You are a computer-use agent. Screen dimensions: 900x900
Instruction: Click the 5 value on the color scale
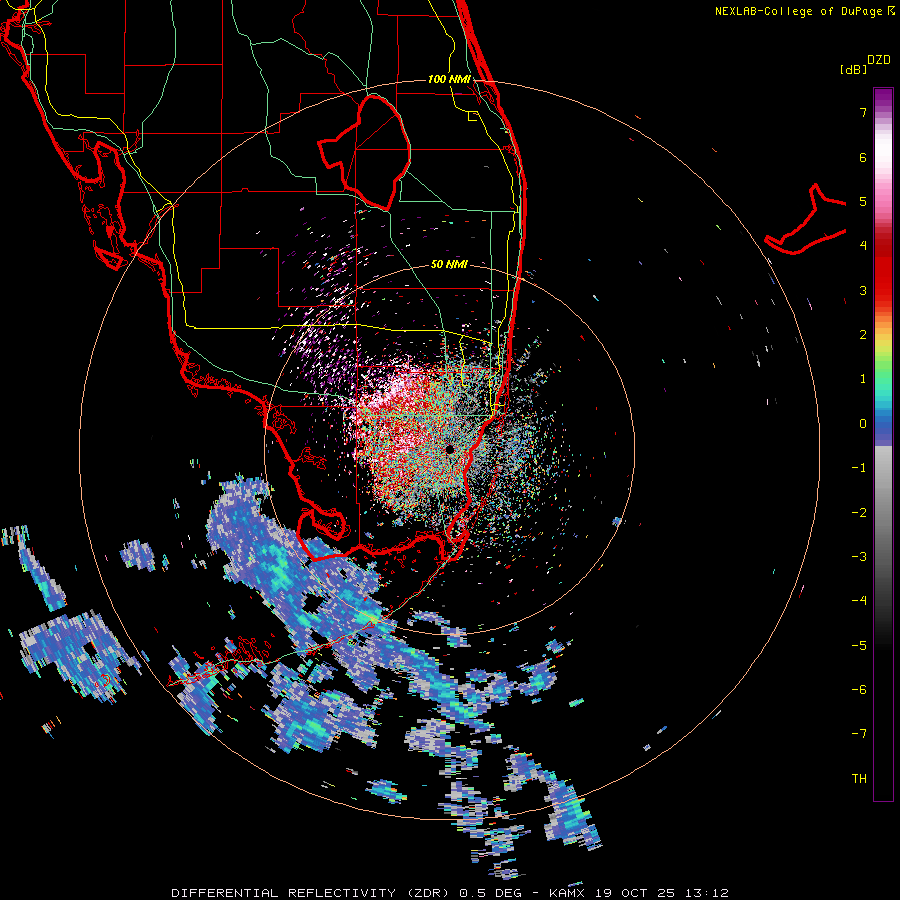tap(863, 201)
